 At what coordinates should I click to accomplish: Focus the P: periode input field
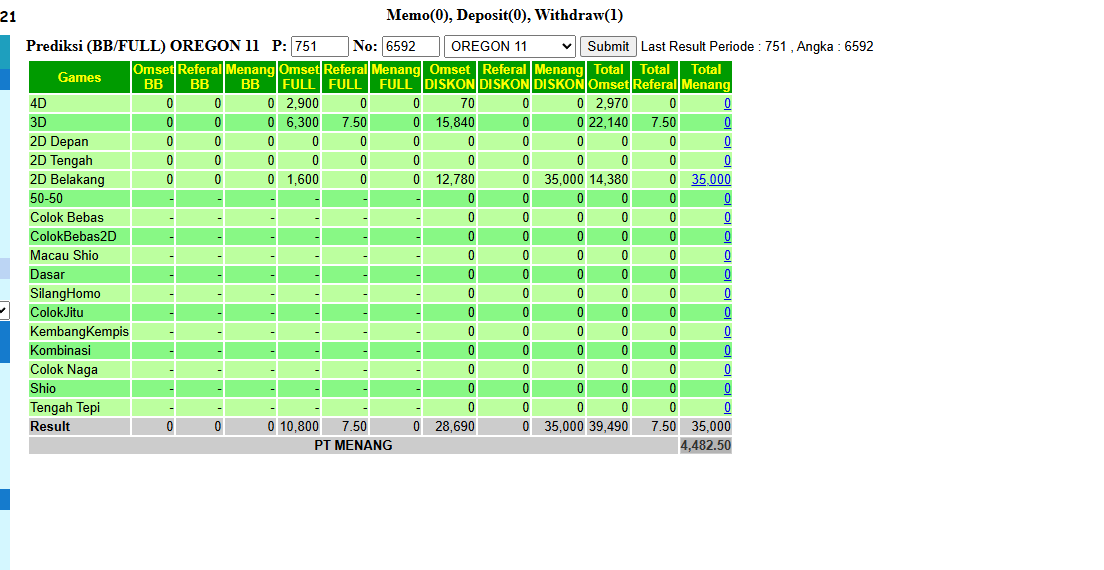320,46
